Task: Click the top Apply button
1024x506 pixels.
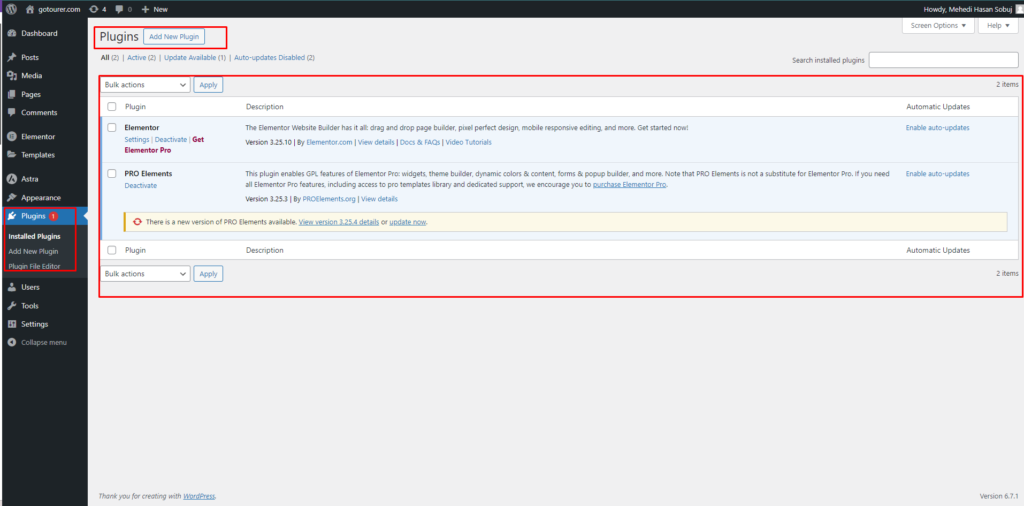Action: point(208,85)
